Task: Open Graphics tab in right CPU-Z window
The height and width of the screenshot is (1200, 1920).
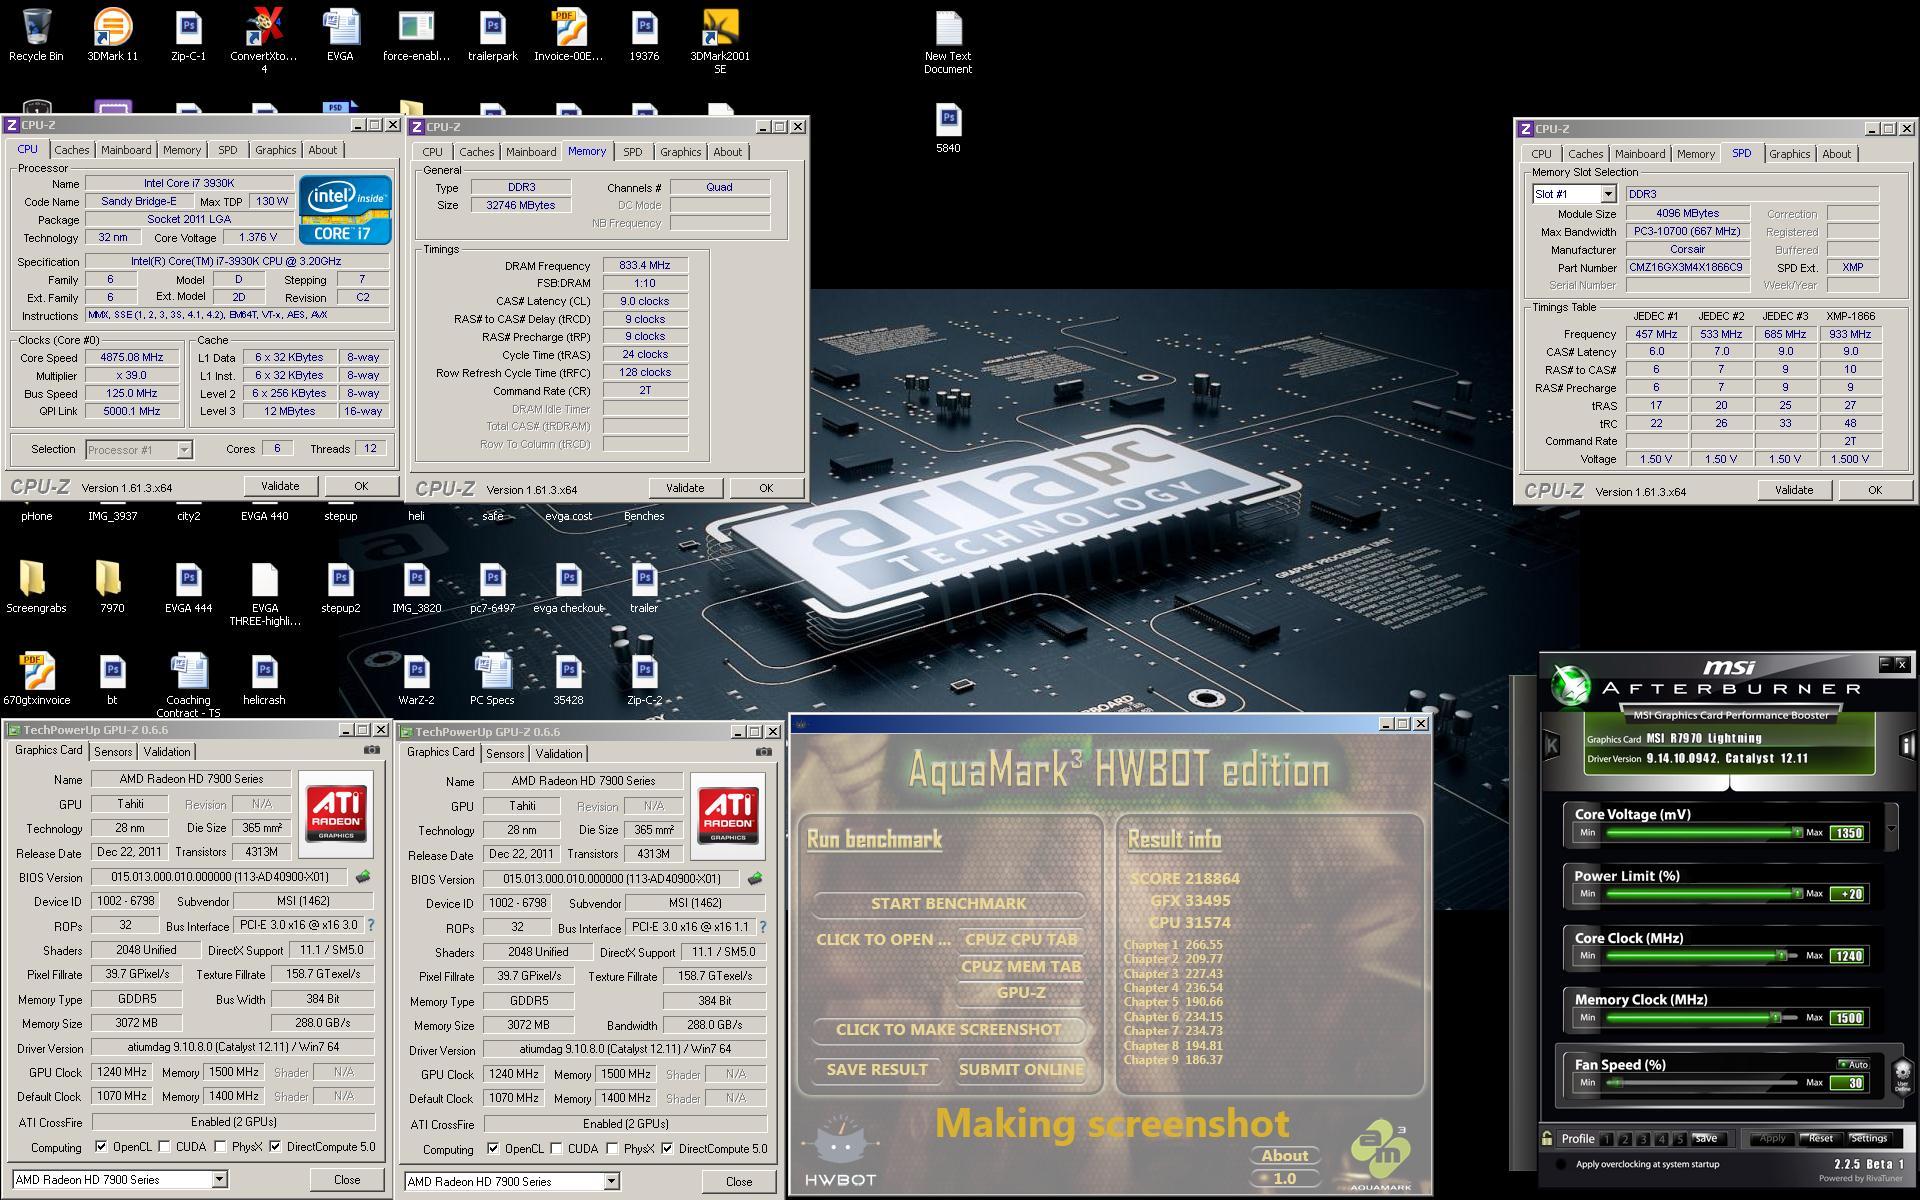Action: click(1789, 154)
